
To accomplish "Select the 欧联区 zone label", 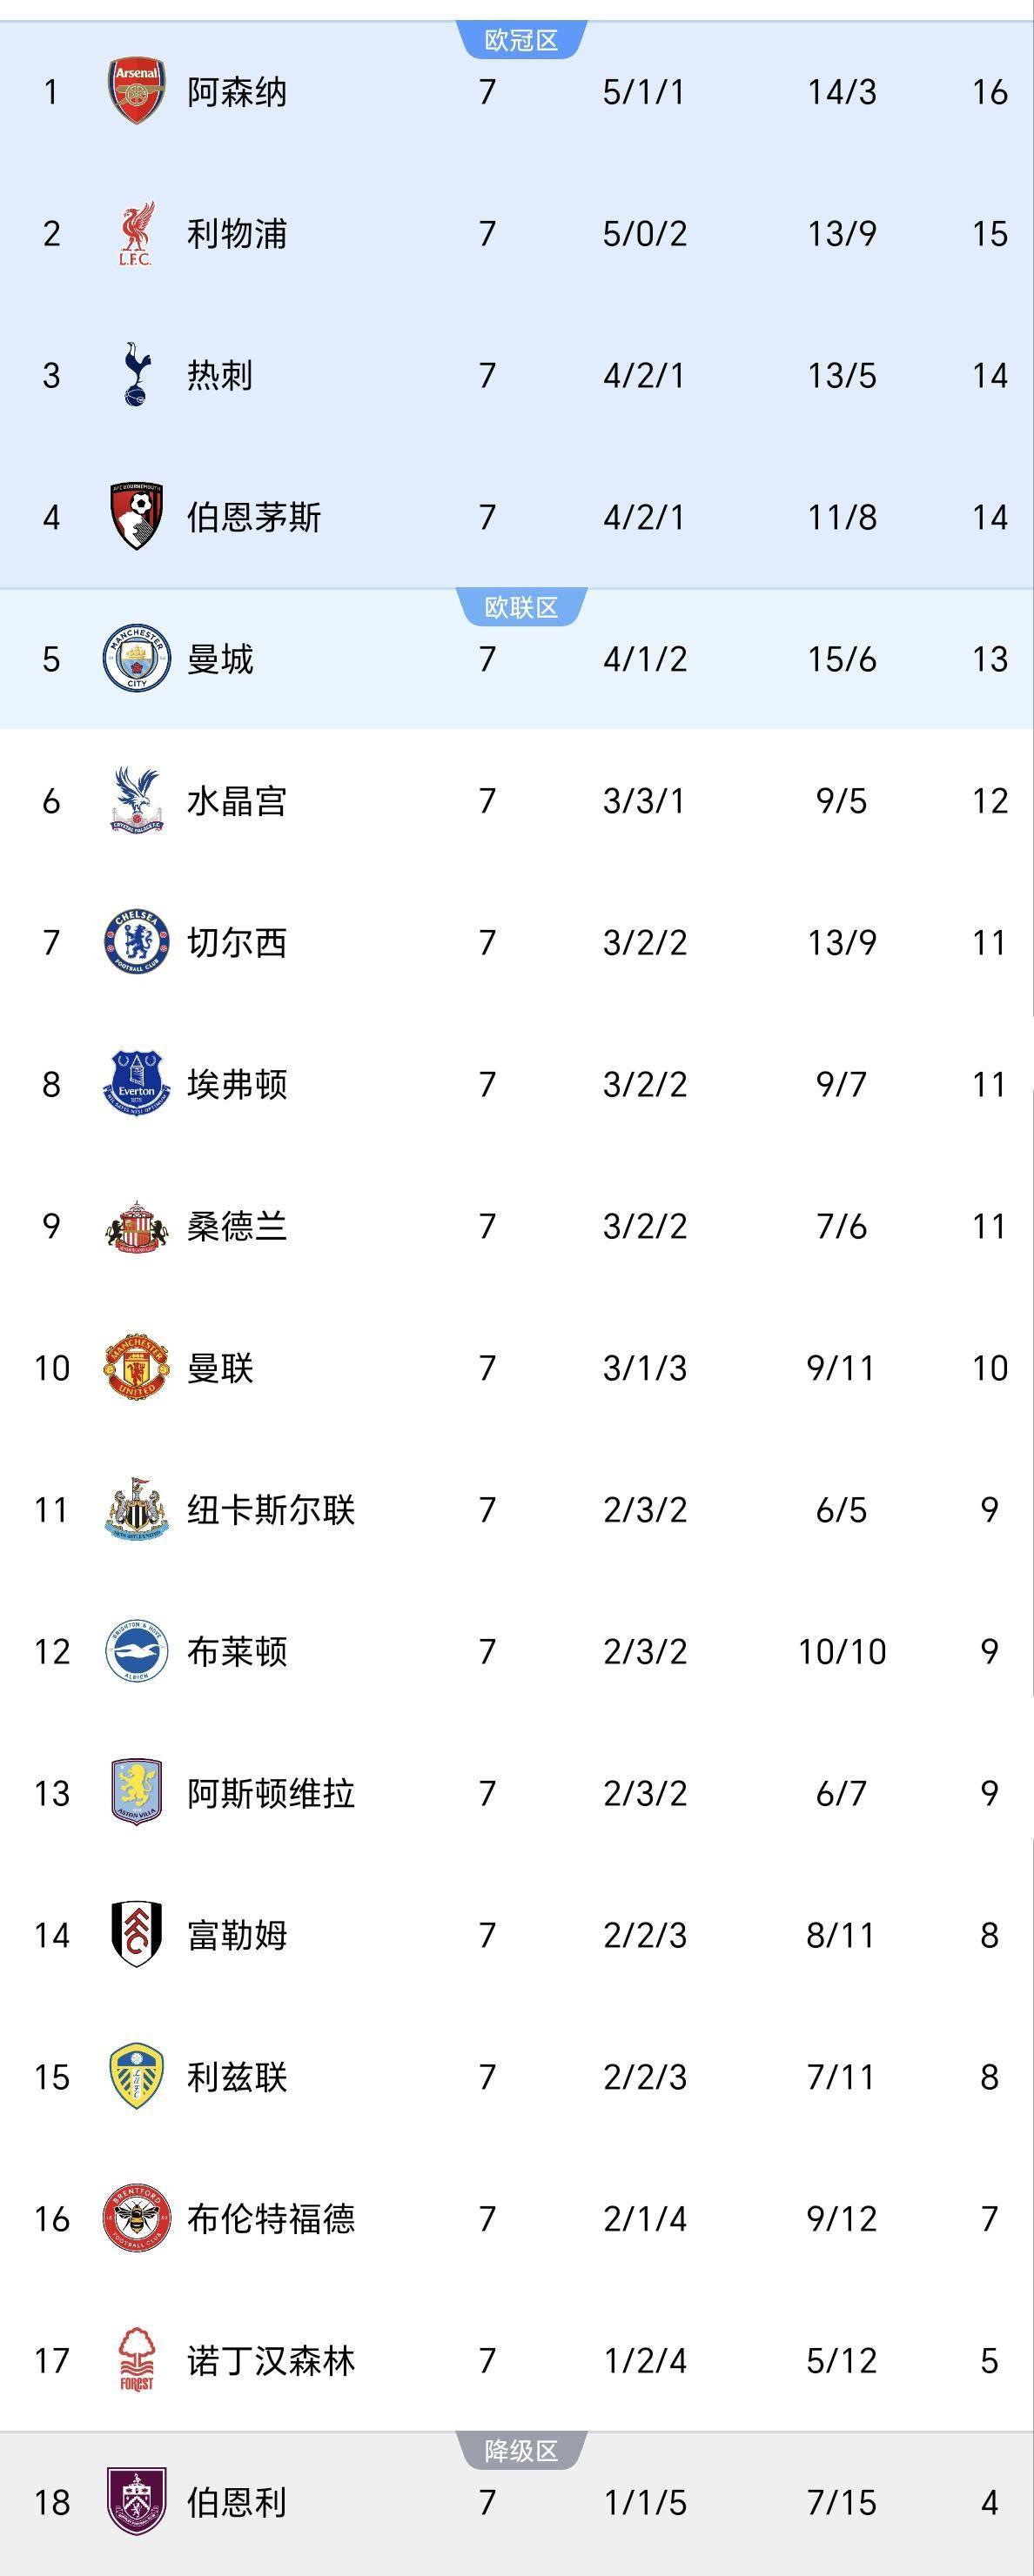I will pos(521,607).
